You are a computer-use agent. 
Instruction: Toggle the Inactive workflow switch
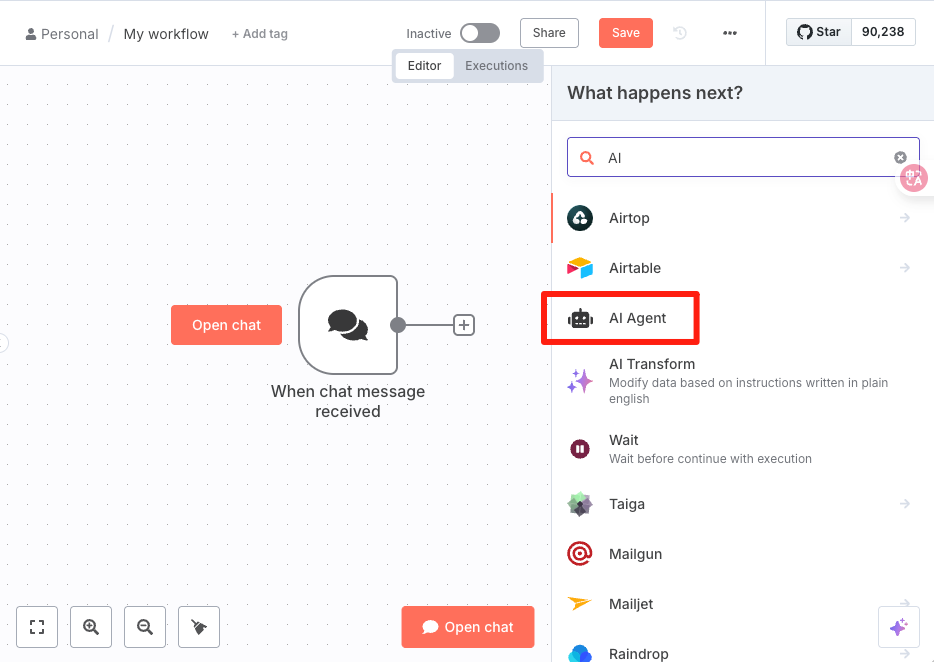pos(480,33)
